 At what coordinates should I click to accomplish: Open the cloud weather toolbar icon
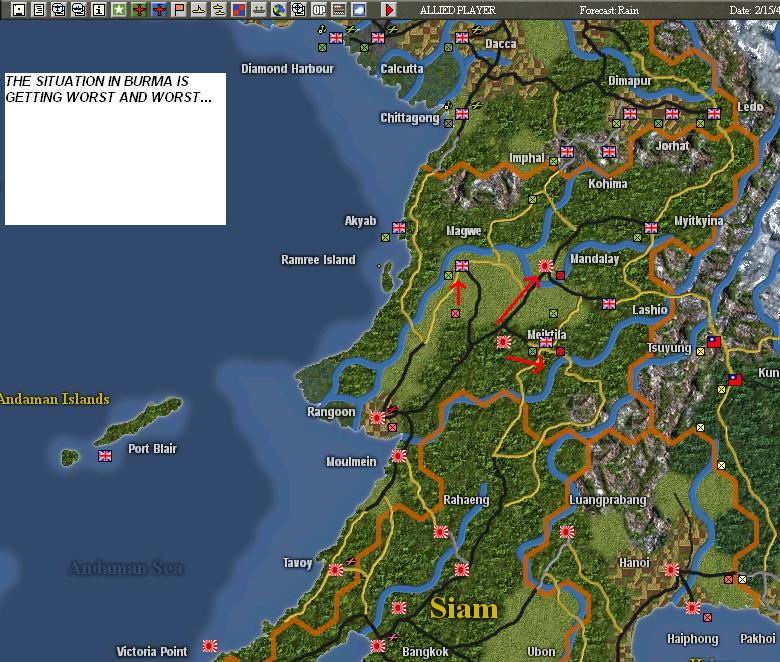pyautogui.click(x=359, y=9)
